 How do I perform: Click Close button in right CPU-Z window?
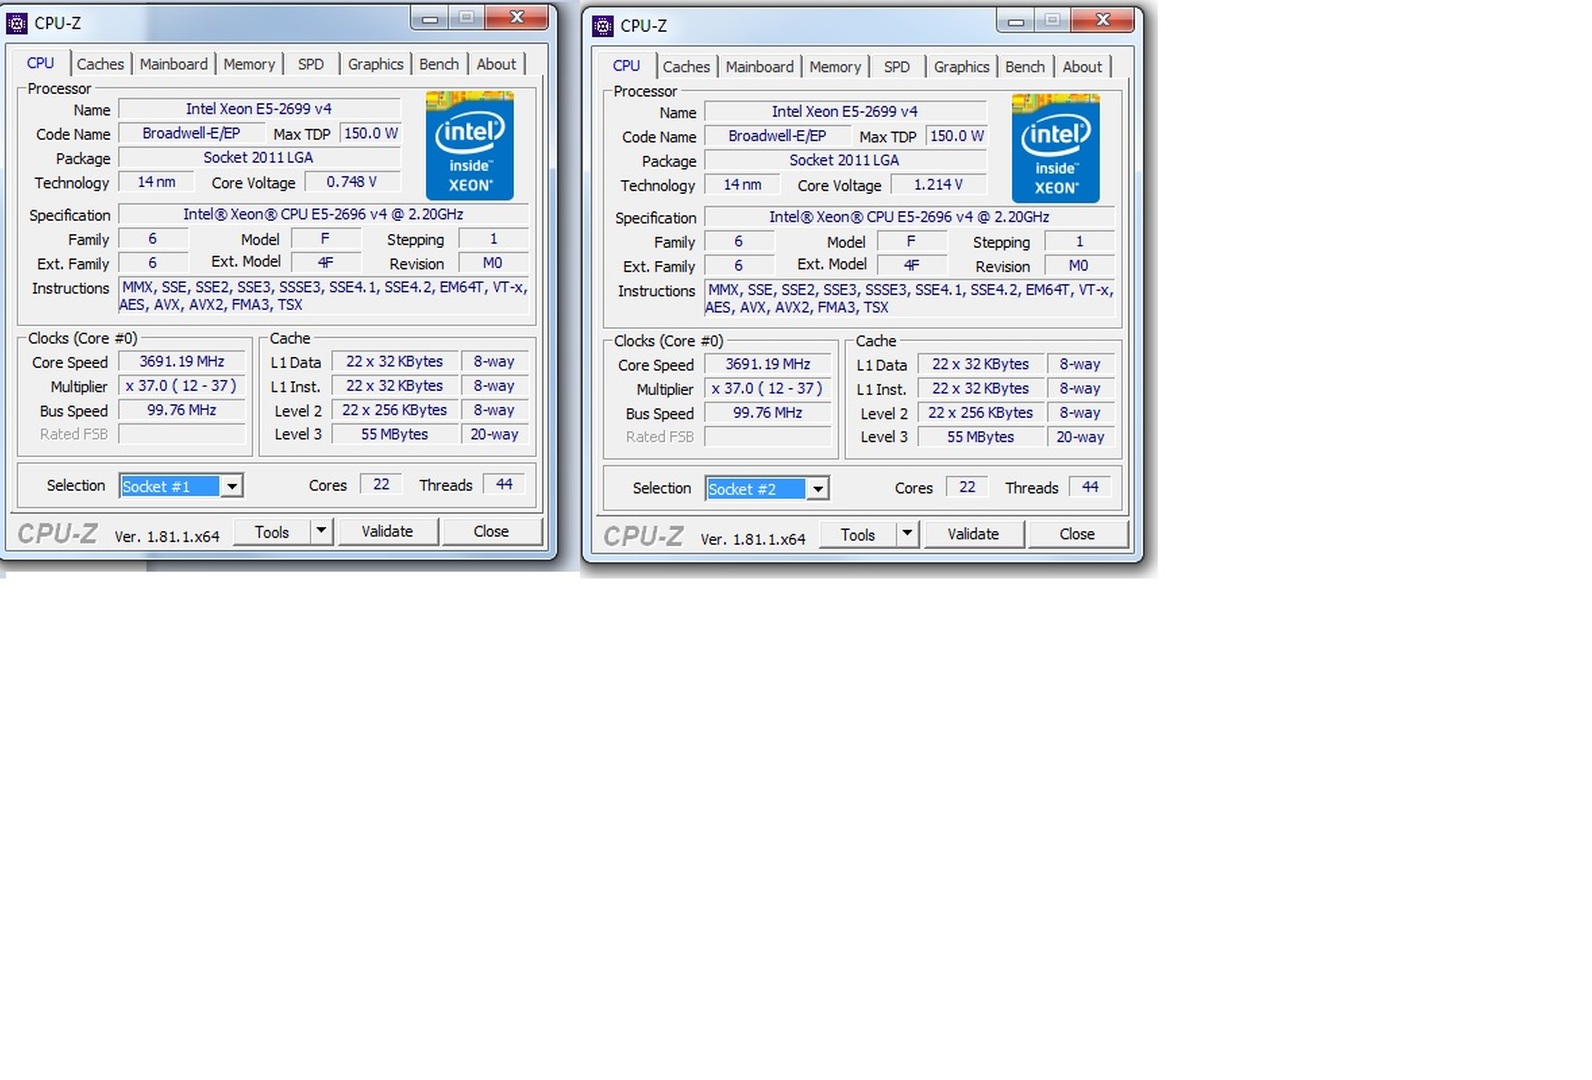(x=1077, y=535)
